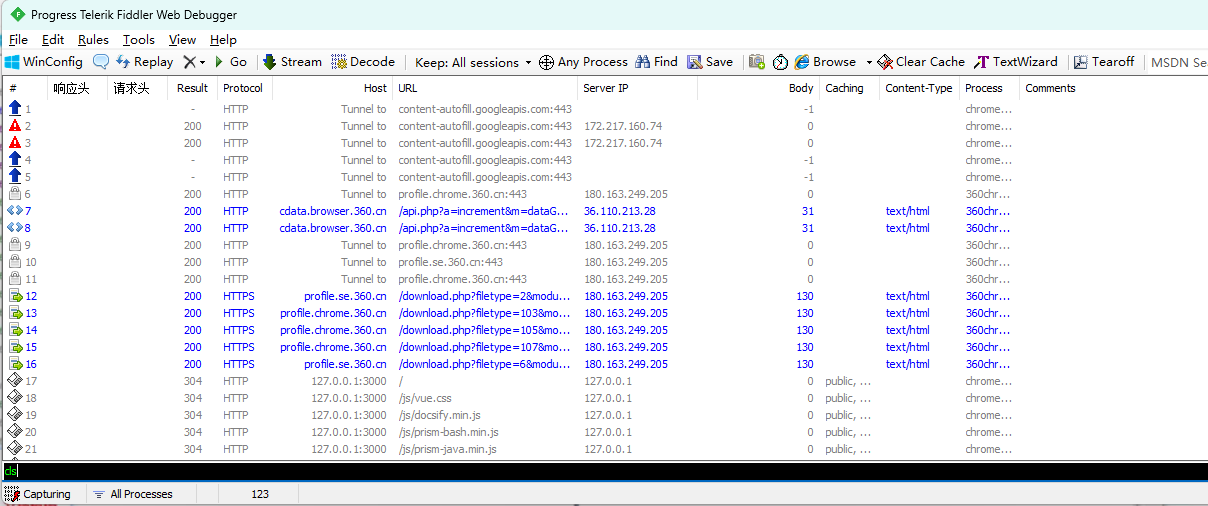Click the /js/vue.css URL row
Image resolution: width=1208 pixels, height=506 pixels.
pyautogui.click(x=425, y=398)
